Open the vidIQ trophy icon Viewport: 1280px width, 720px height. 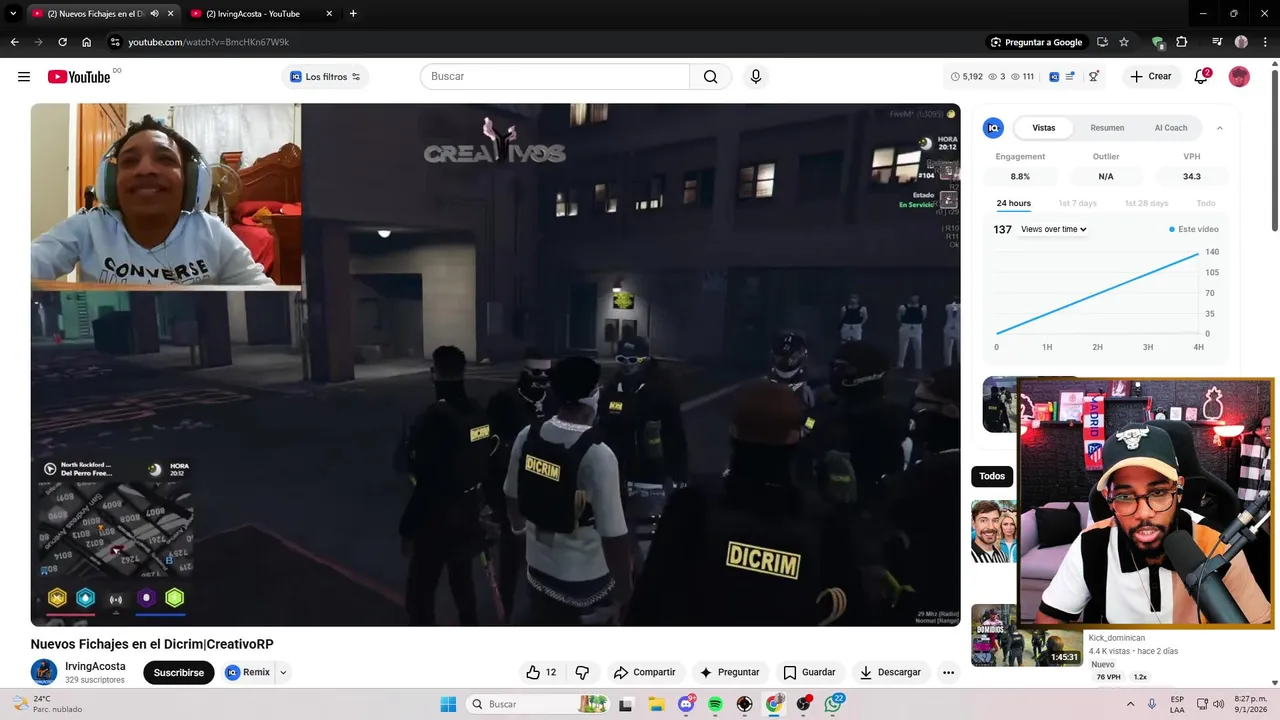[1094, 77]
